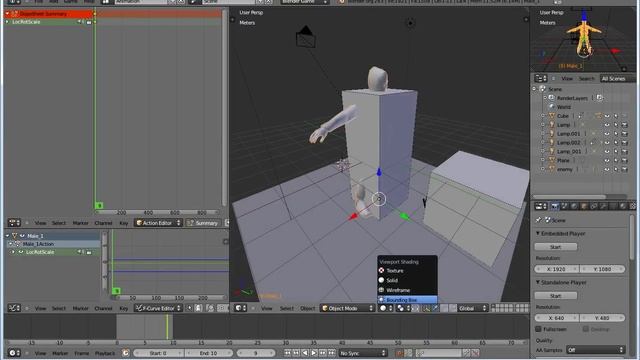Image resolution: width=640 pixels, height=360 pixels.
Task: Expand the Cube item in outliner
Action: pos(543,116)
